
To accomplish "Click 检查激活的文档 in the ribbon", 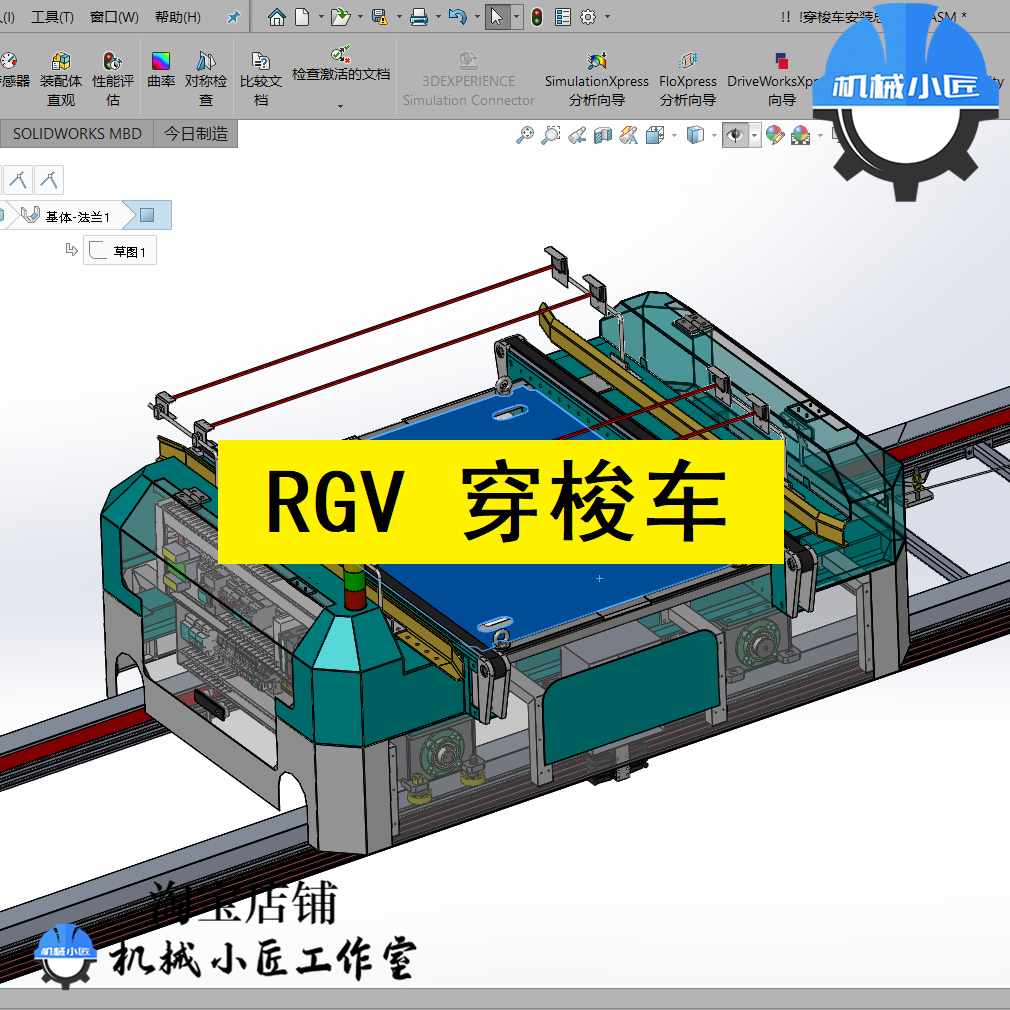I will [x=342, y=70].
